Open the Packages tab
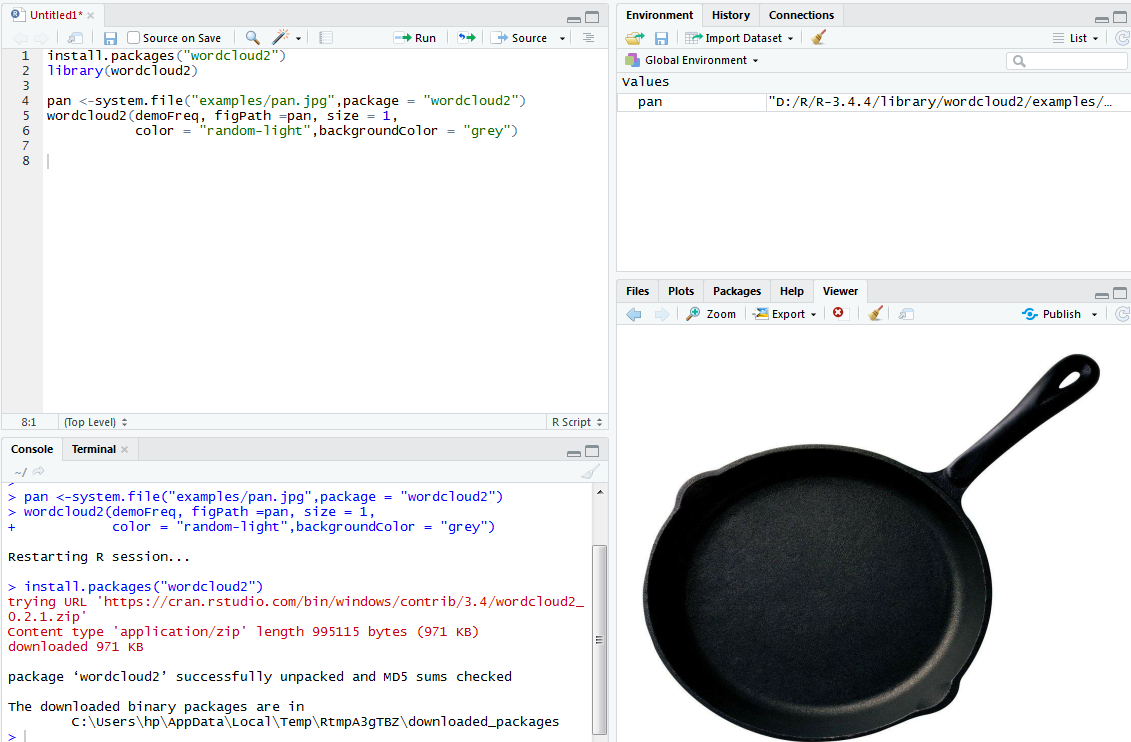 [x=736, y=291]
